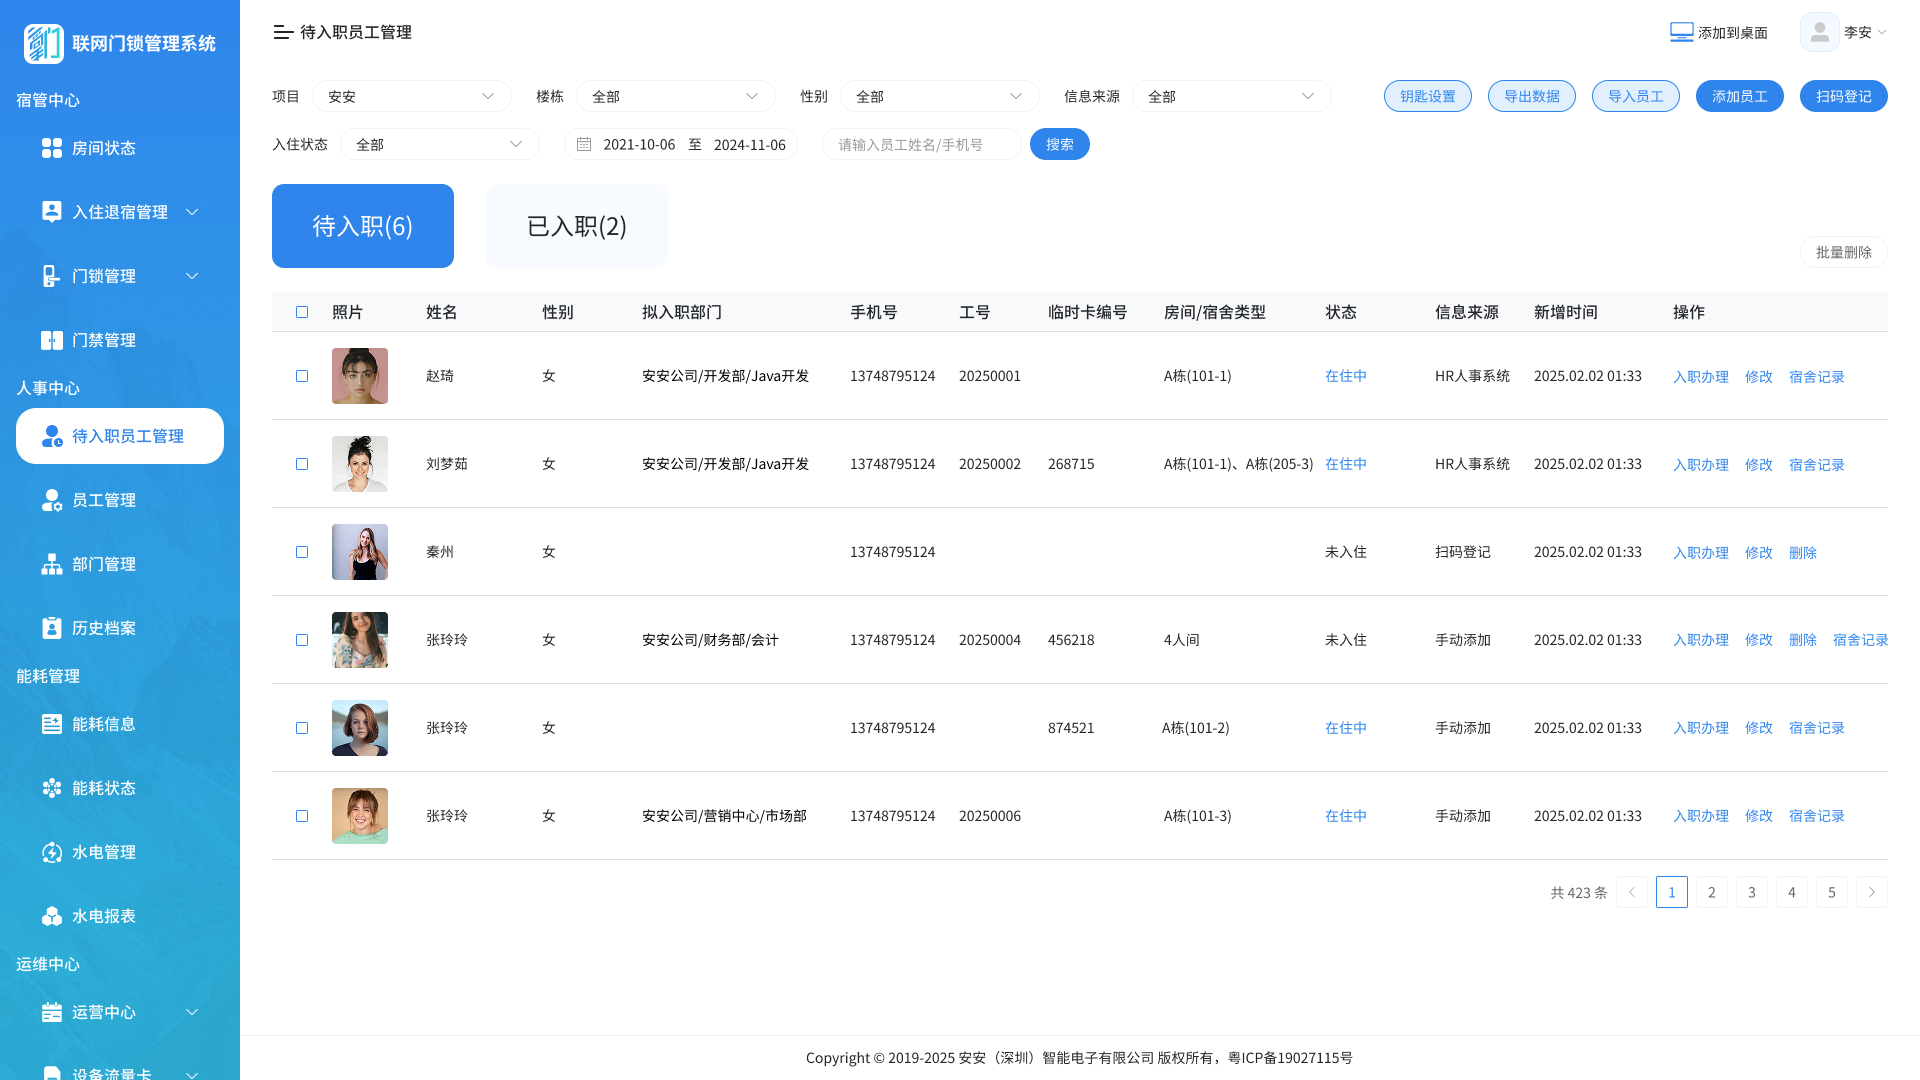This screenshot has height=1080, width=1920.
Task: Open 待入职员工管理 in sidebar
Action: click(120, 436)
